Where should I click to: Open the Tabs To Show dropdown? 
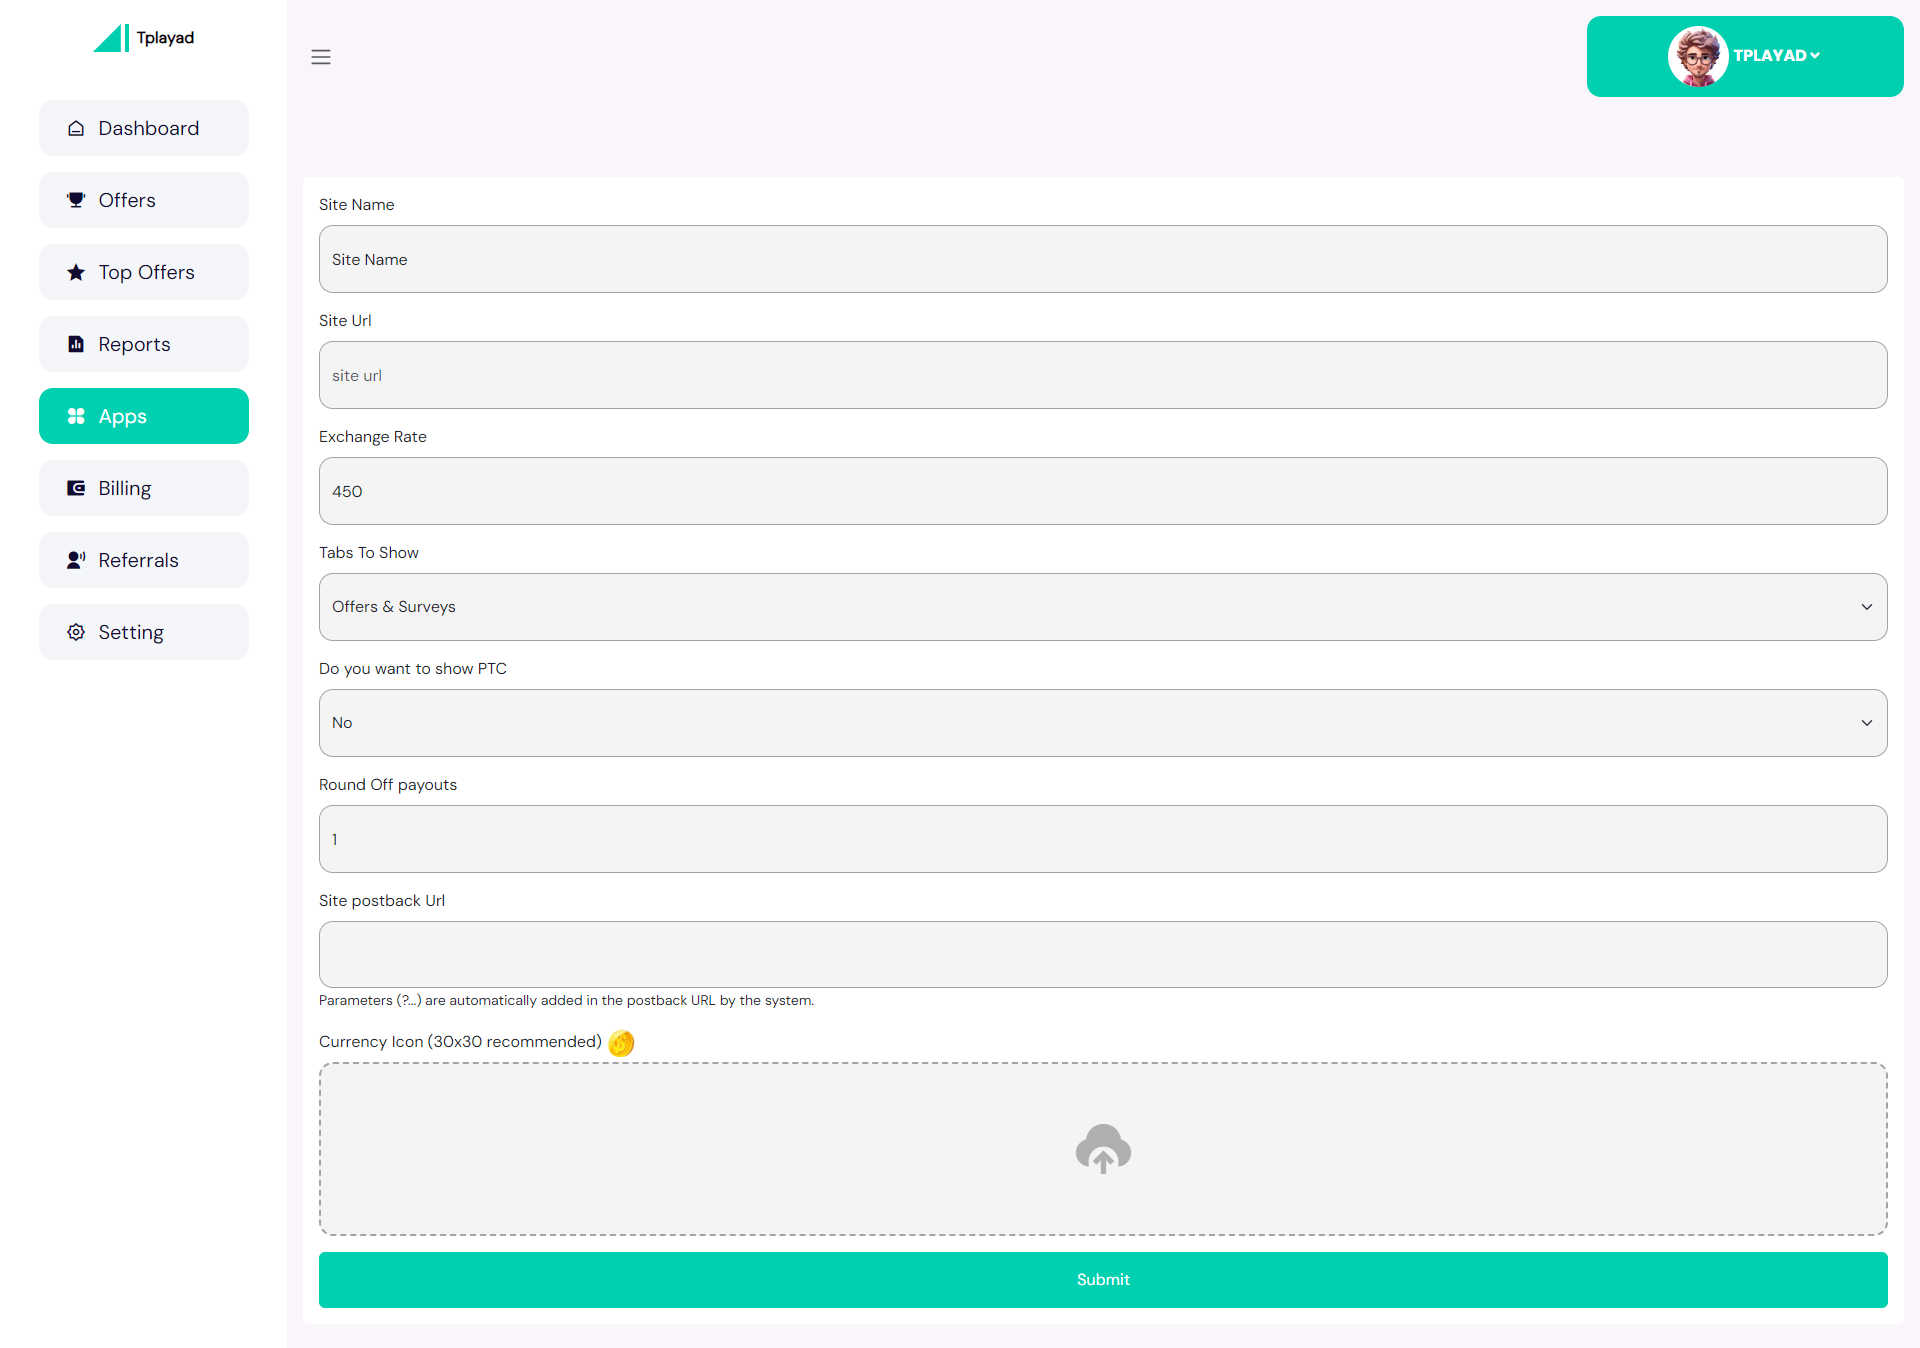[1102, 607]
